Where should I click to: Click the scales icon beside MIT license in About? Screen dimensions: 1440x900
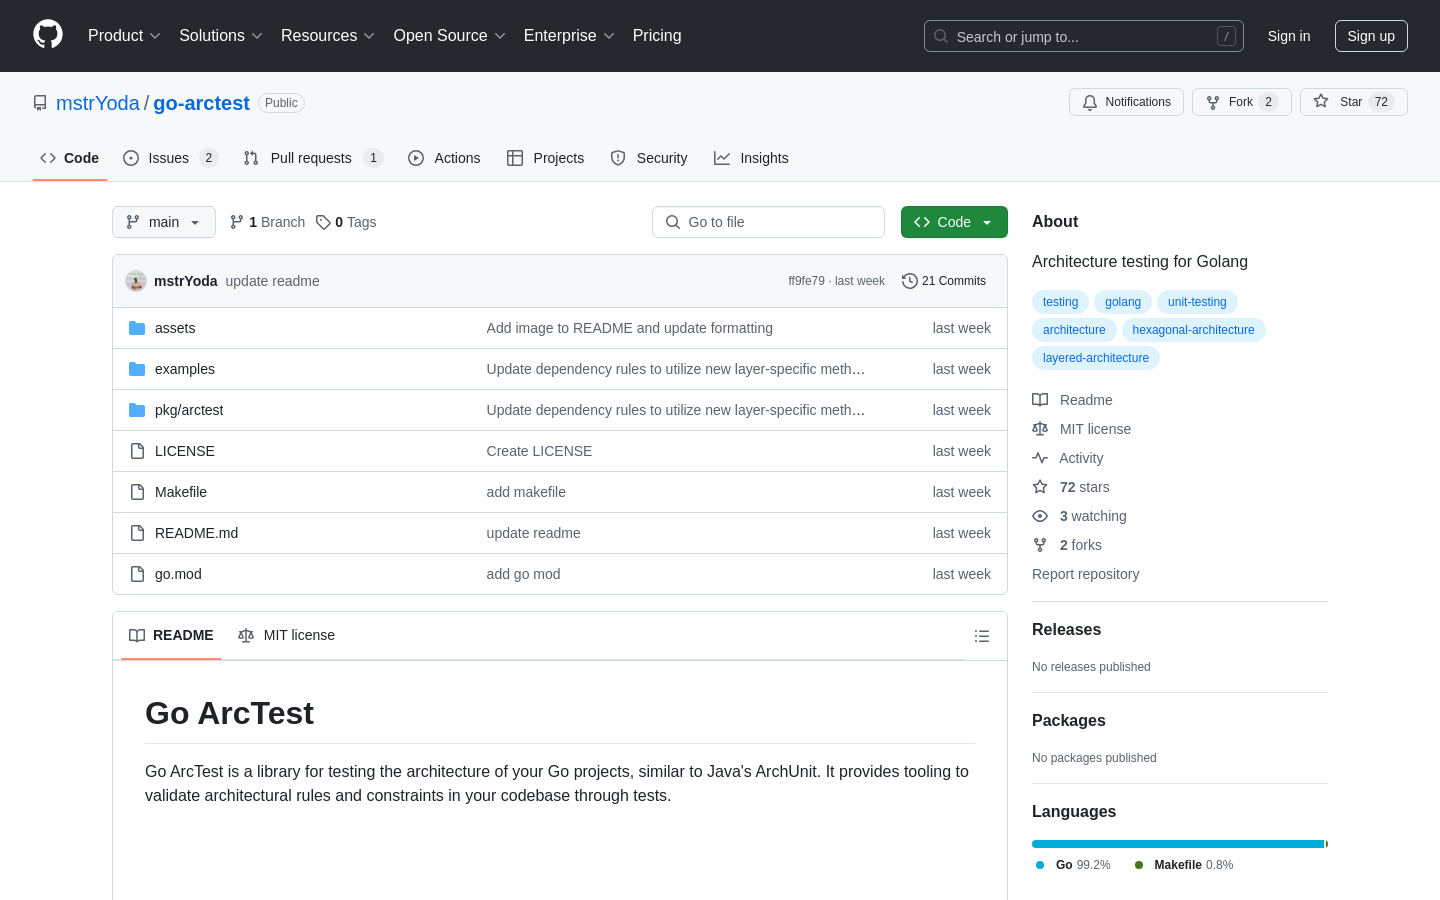(1040, 429)
